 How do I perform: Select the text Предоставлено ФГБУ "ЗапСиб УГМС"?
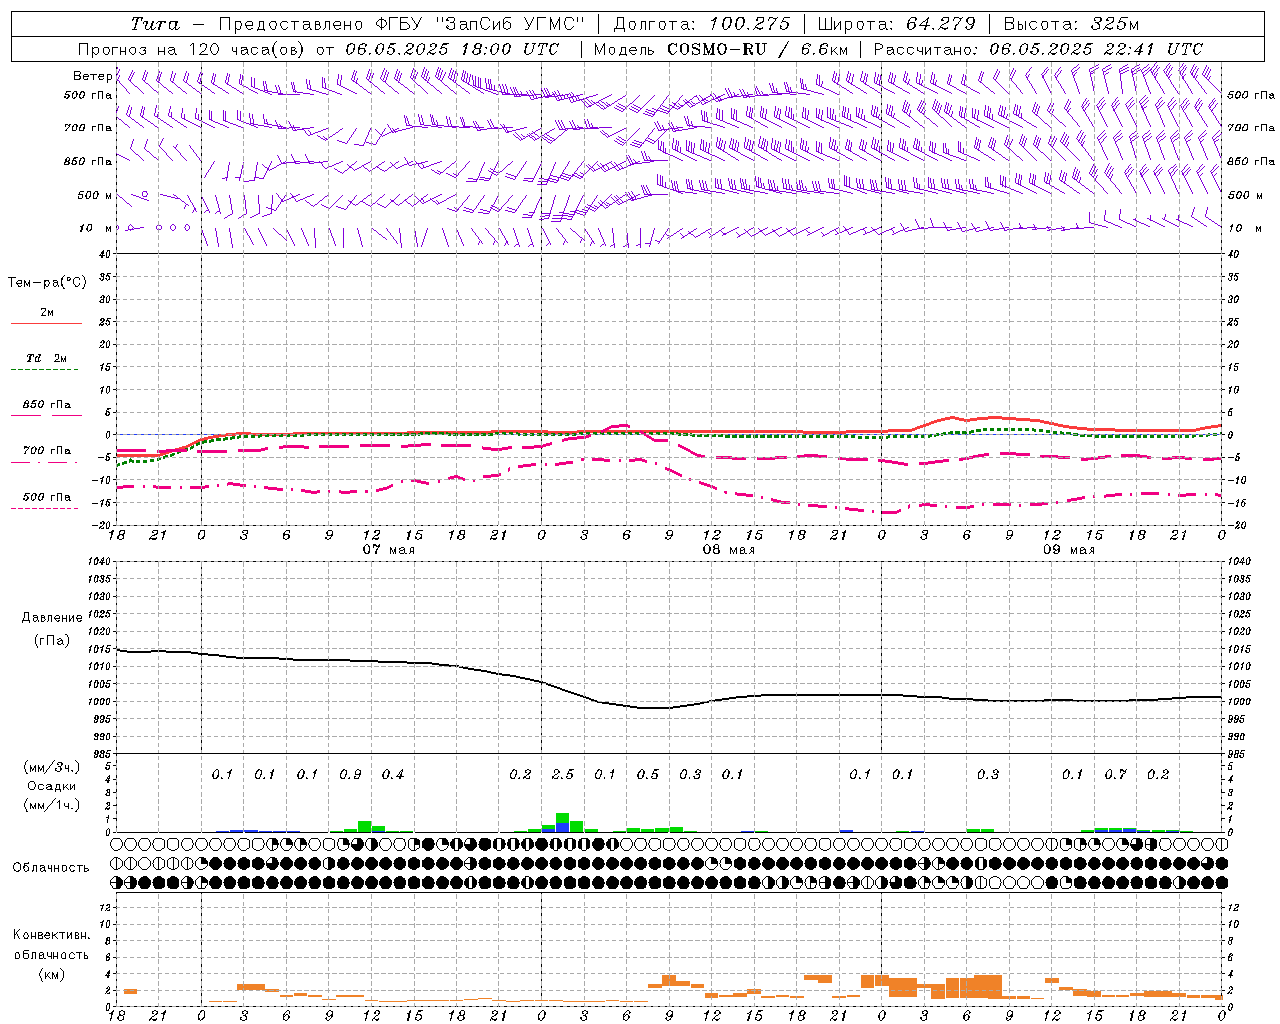401,24
